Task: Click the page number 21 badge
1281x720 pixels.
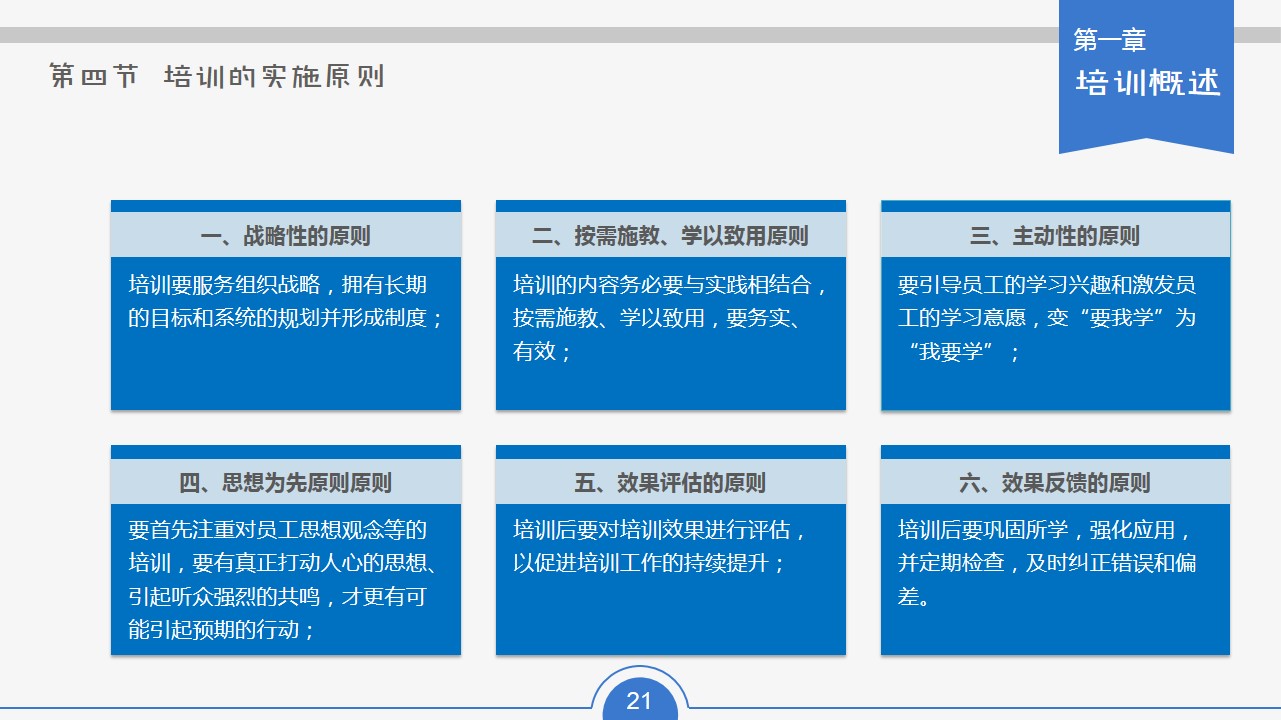Action: click(639, 701)
